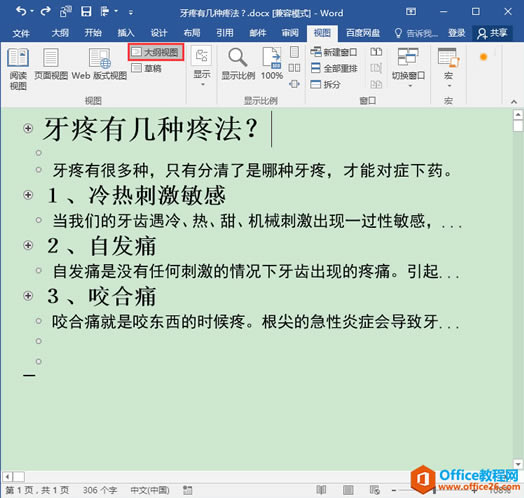Screen dimensions: 524x498
Task: Click the Save floppy disk icon
Action: pyautogui.click(x=86, y=12)
